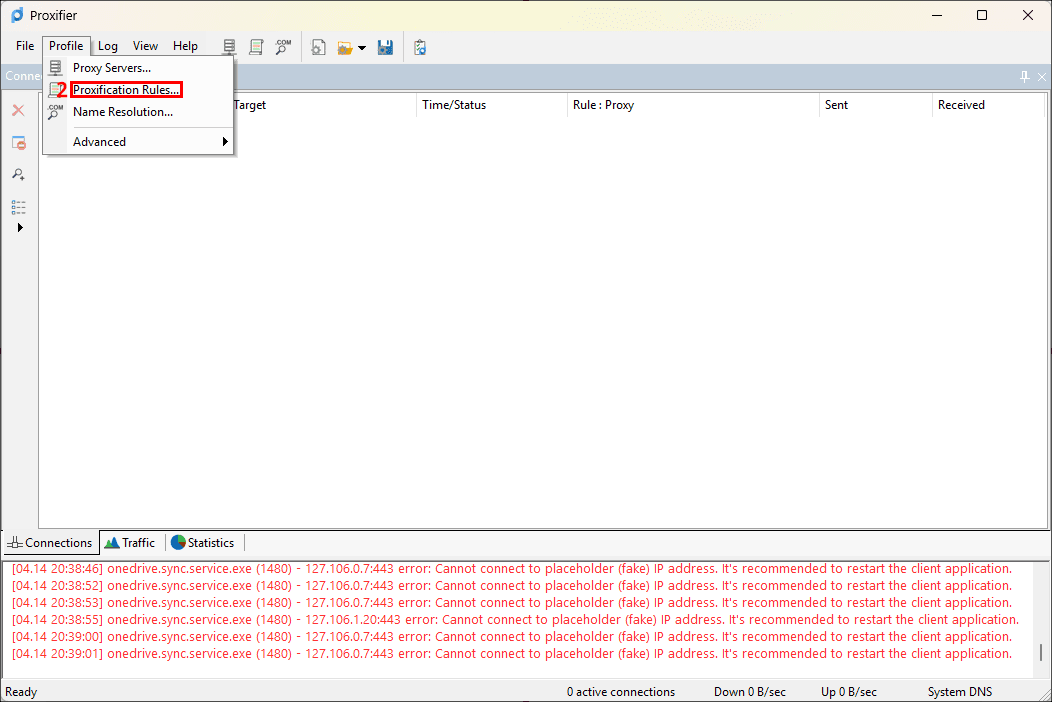1052x702 pixels.
Task: Select the log entry for 127.106.1.20:443
Action: pyautogui.click(x=515, y=619)
